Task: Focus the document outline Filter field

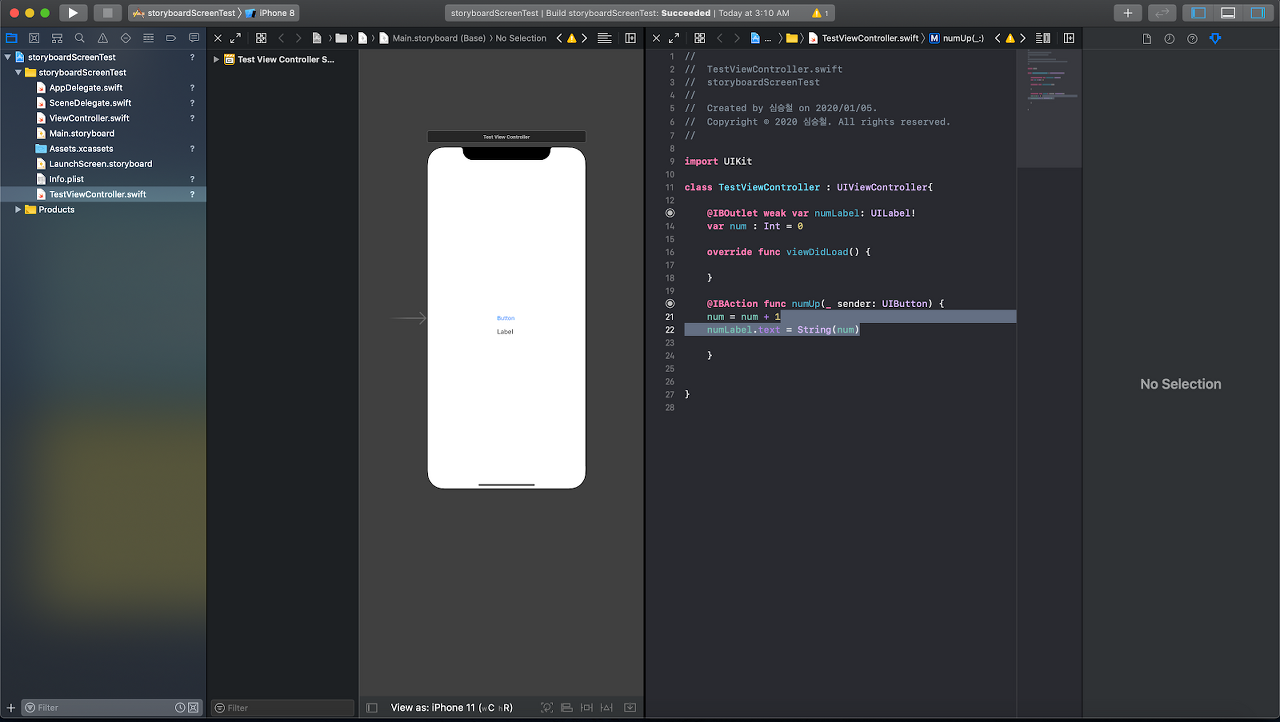Action: (x=283, y=707)
